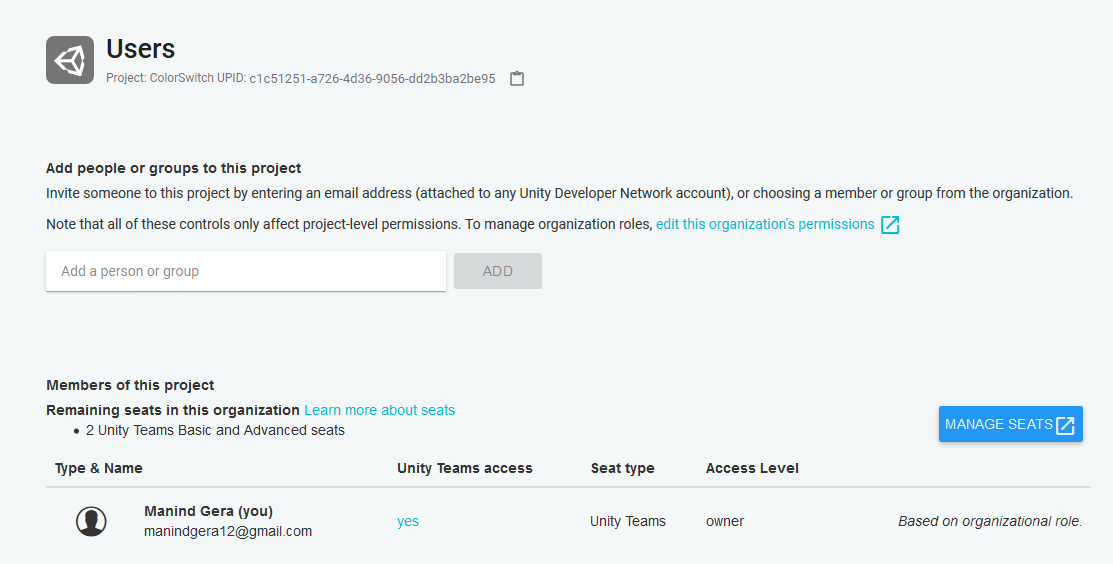The height and width of the screenshot is (564, 1113).
Task: Click '2 Unity Teams Basic and Advanced seats'
Action: pyautogui.click(x=215, y=431)
